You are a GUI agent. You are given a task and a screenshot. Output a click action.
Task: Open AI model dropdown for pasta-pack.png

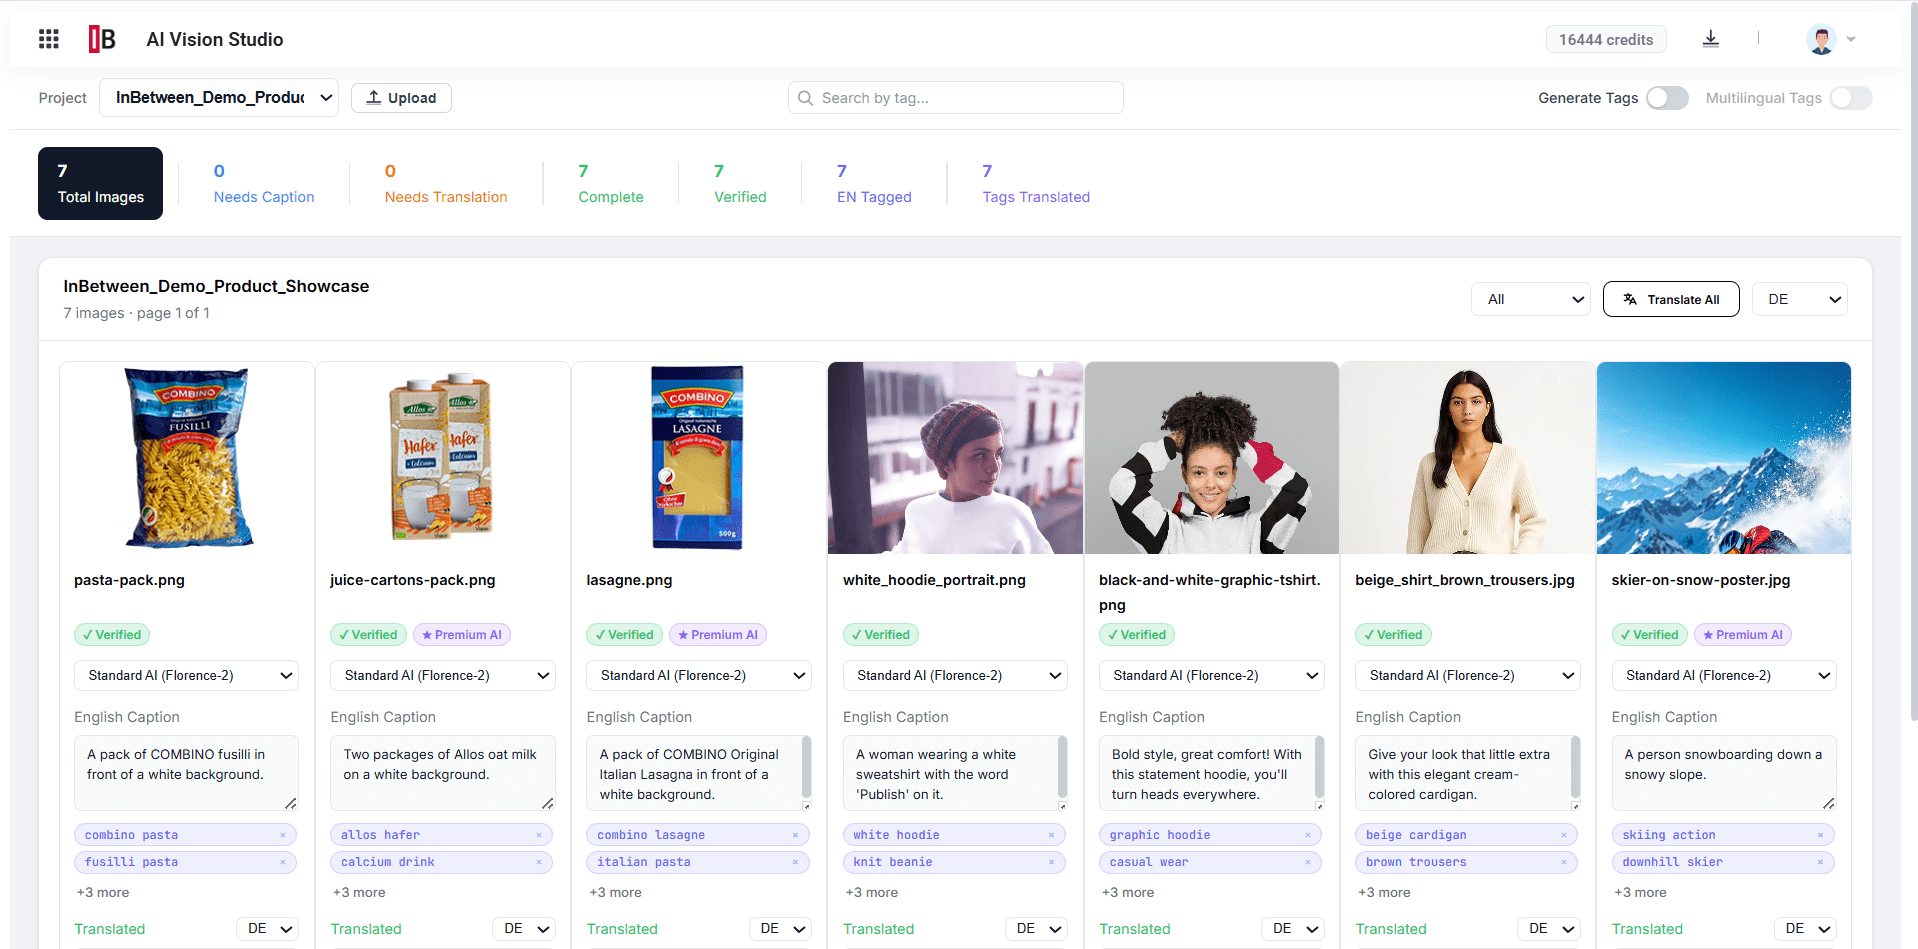coord(186,676)
